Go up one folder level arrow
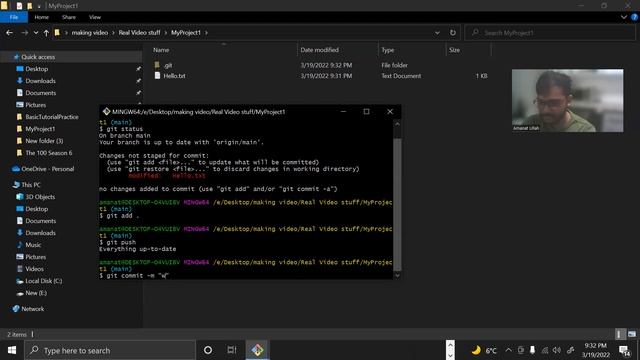 46,33
